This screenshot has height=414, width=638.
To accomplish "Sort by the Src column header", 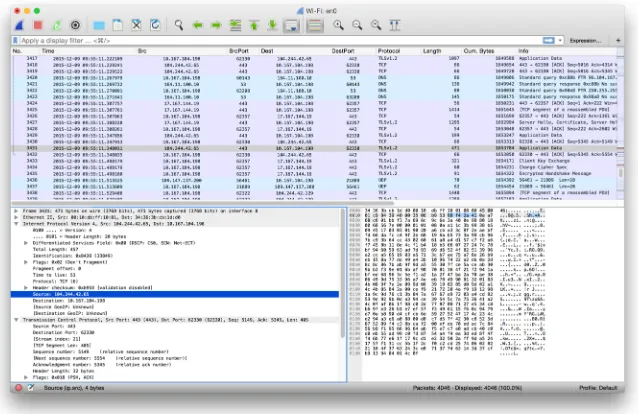I will tap(142, 51).
